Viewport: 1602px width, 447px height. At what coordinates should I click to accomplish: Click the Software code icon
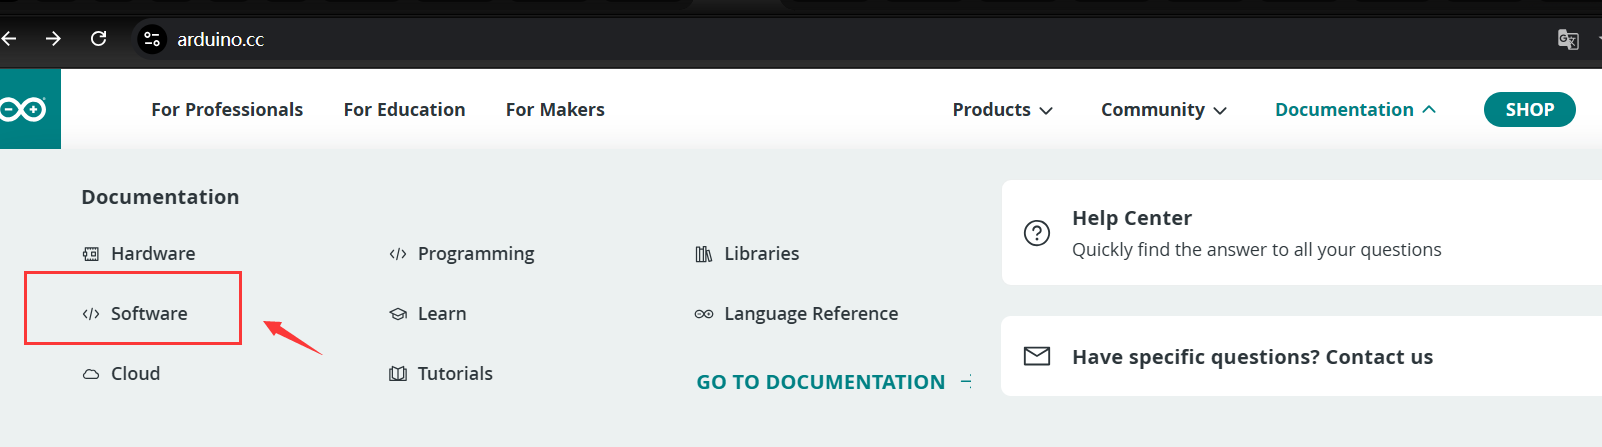tap(91, 314)
